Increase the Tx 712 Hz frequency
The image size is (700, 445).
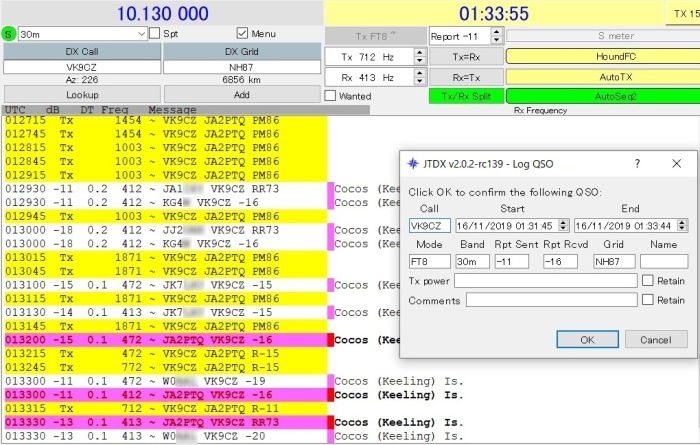click(x=419, y=53)
